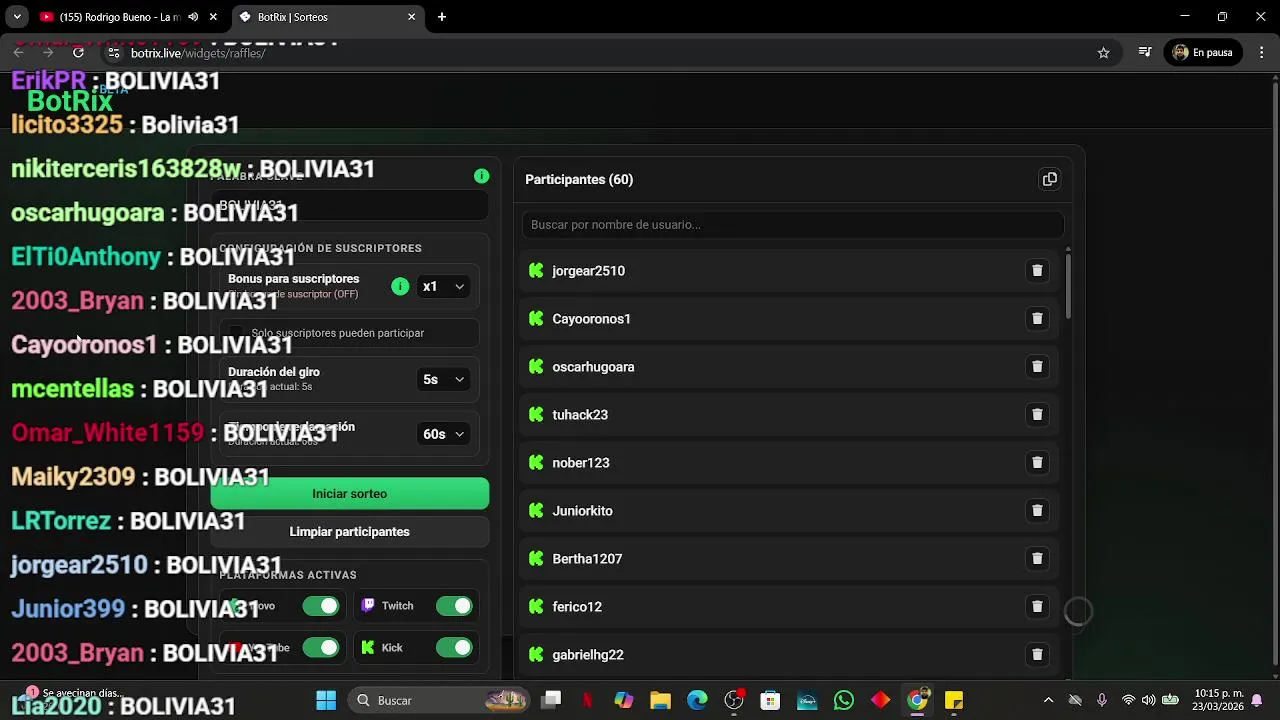Click the info icon next to Bonus para suscriptores
1280x720 pixels.
[x=400, y=287]
